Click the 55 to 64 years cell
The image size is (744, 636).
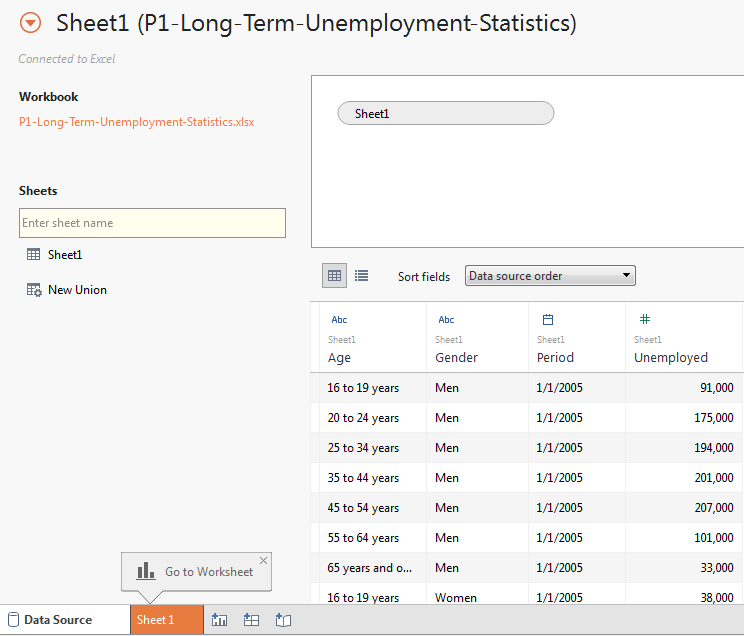373,538
